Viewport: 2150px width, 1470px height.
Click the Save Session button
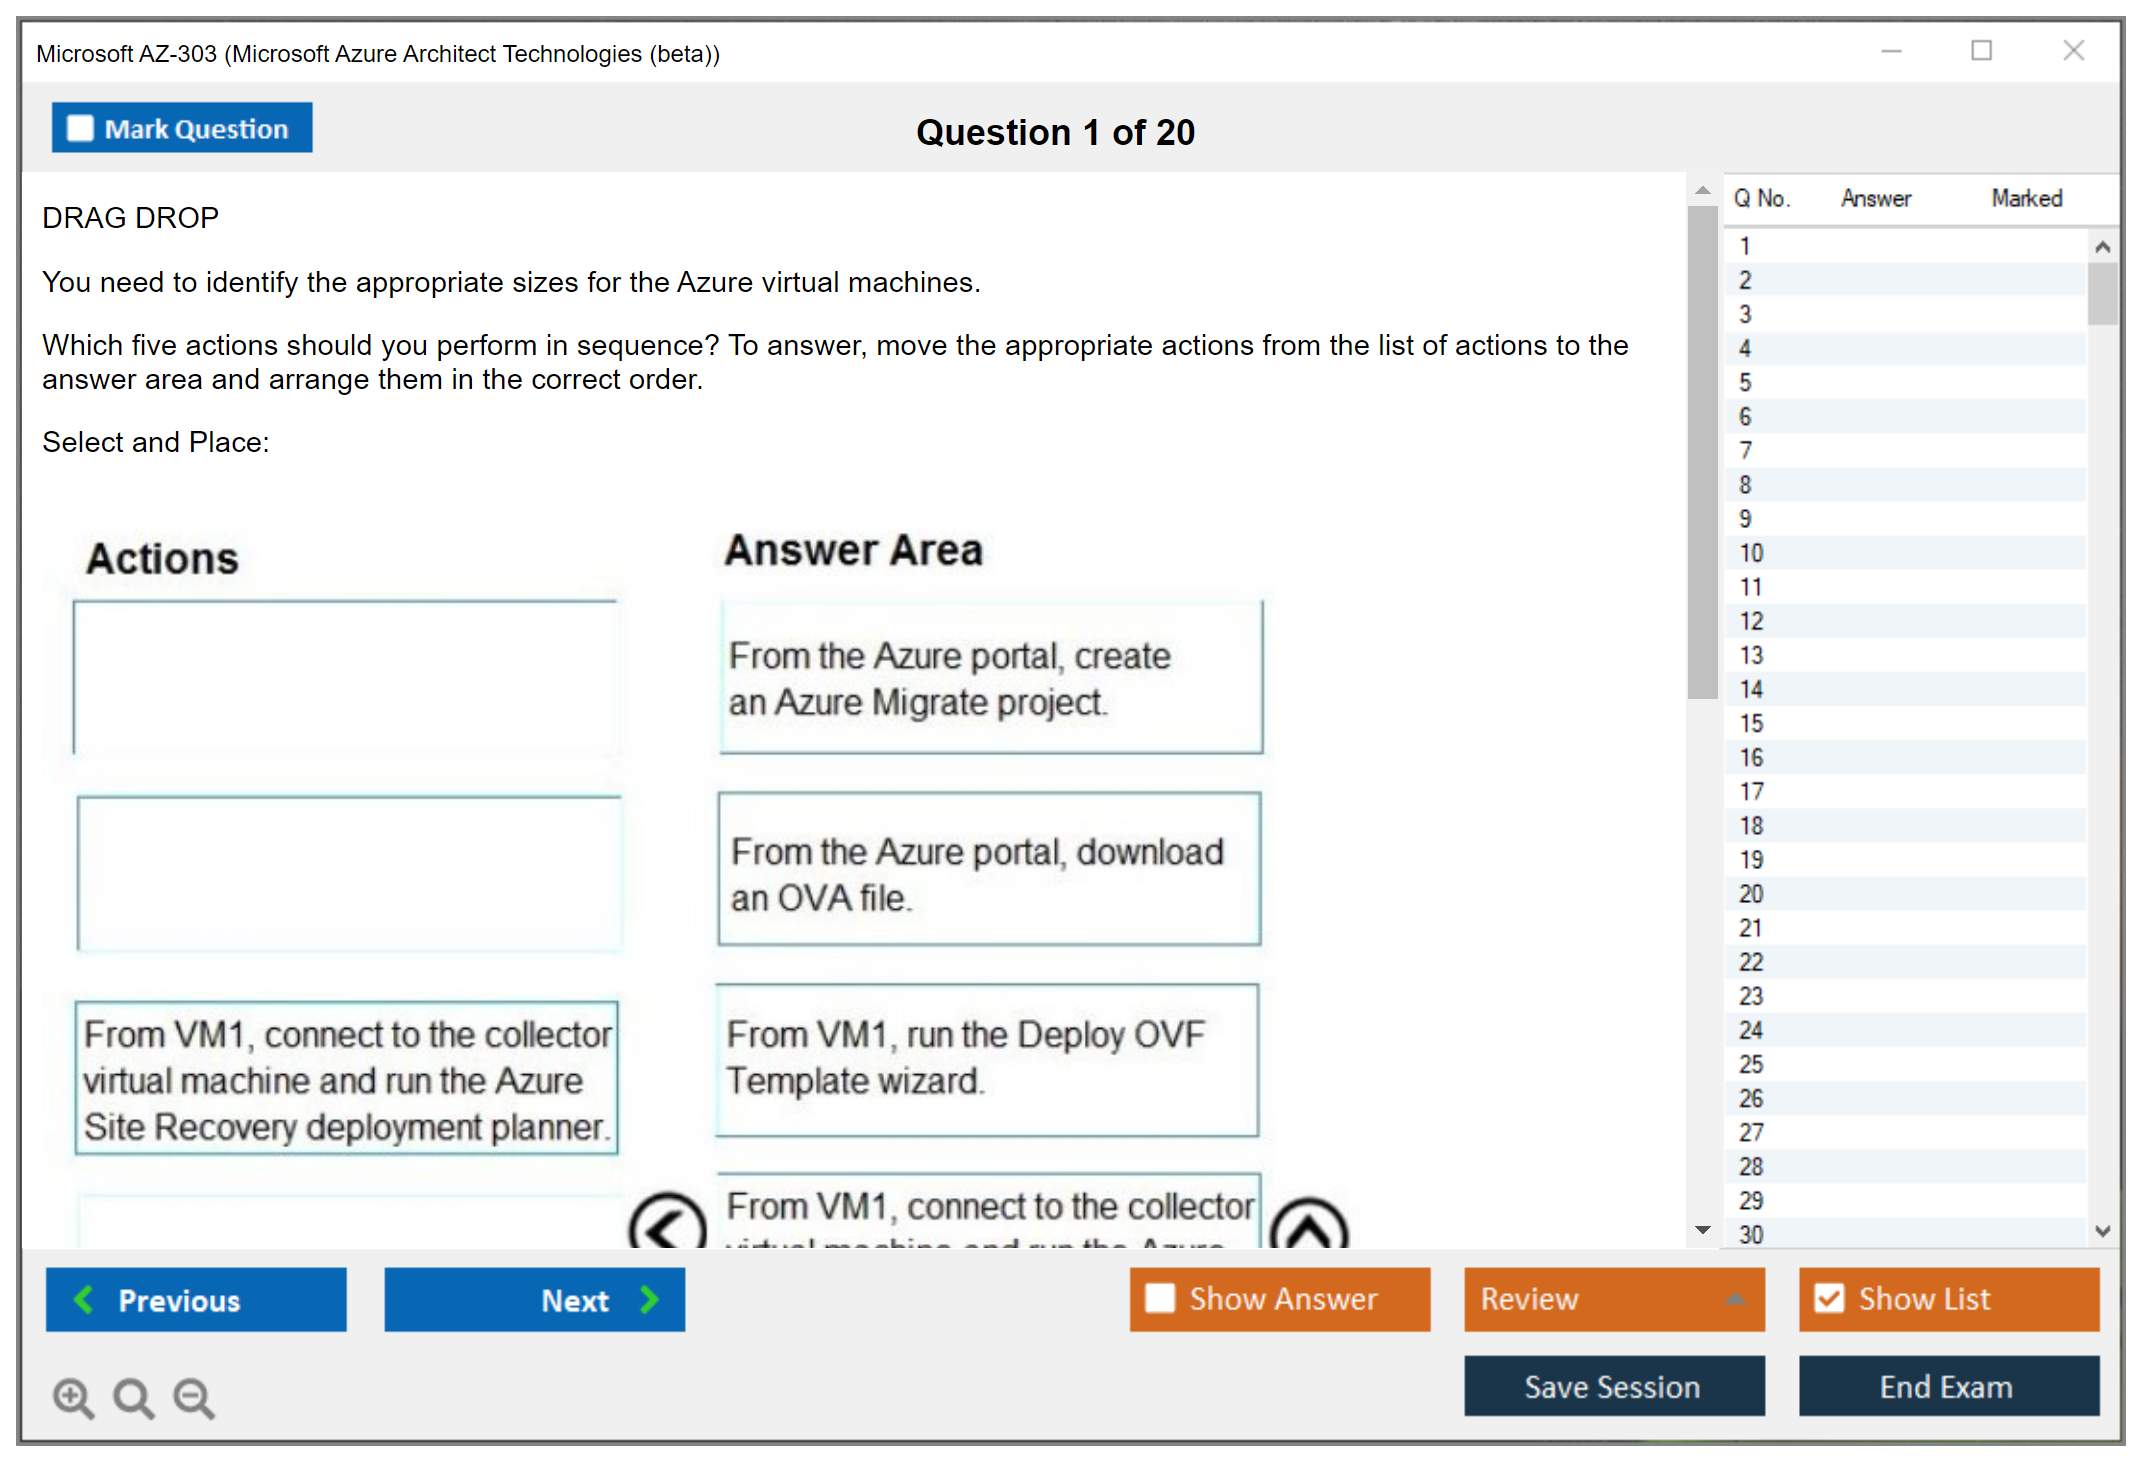click(x=1613, y=1386)
